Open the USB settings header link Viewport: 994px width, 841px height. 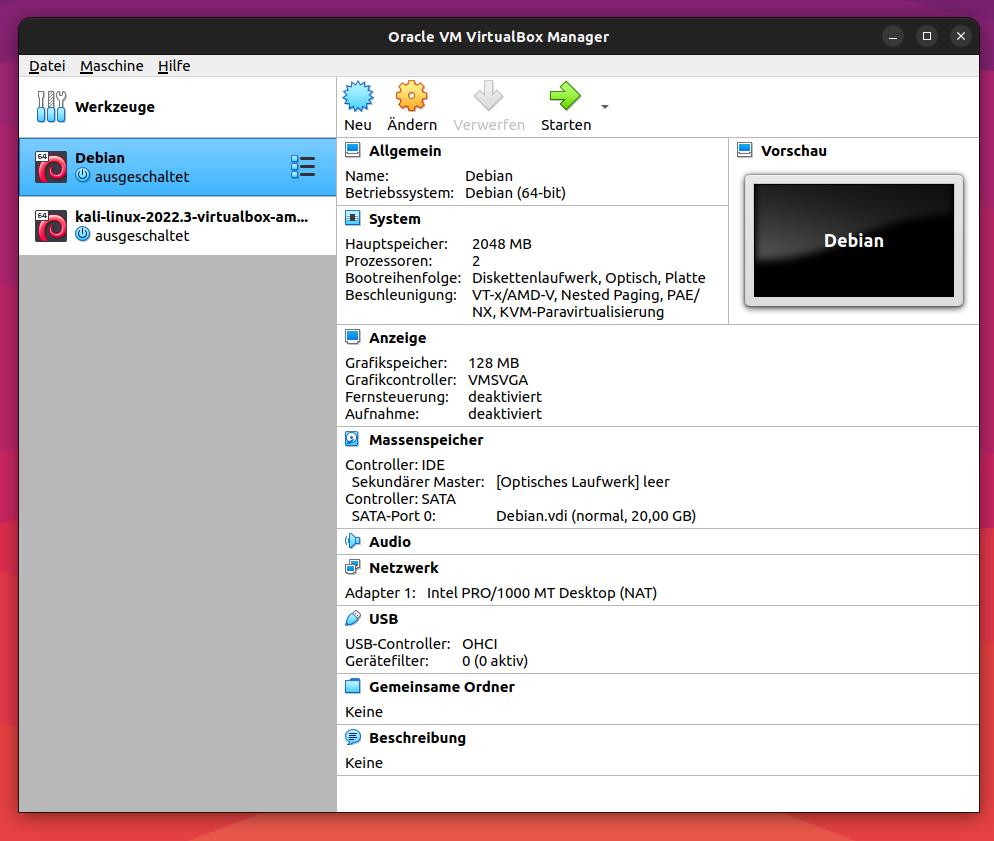pos(384,619)
